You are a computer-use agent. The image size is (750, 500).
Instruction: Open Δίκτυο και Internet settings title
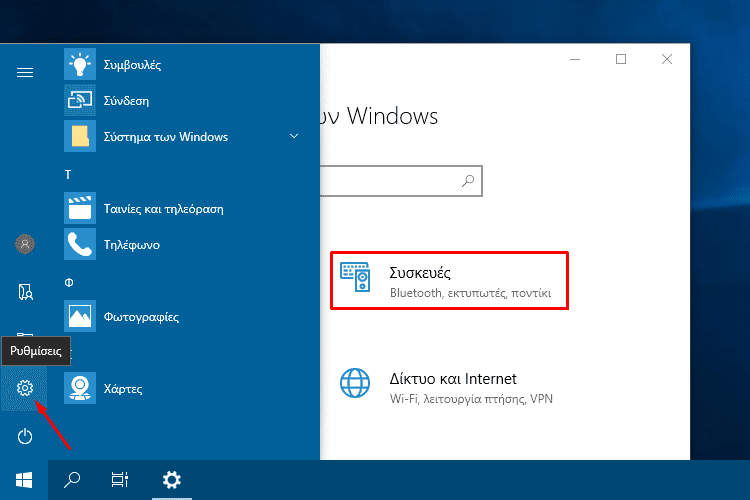(453, 379)
